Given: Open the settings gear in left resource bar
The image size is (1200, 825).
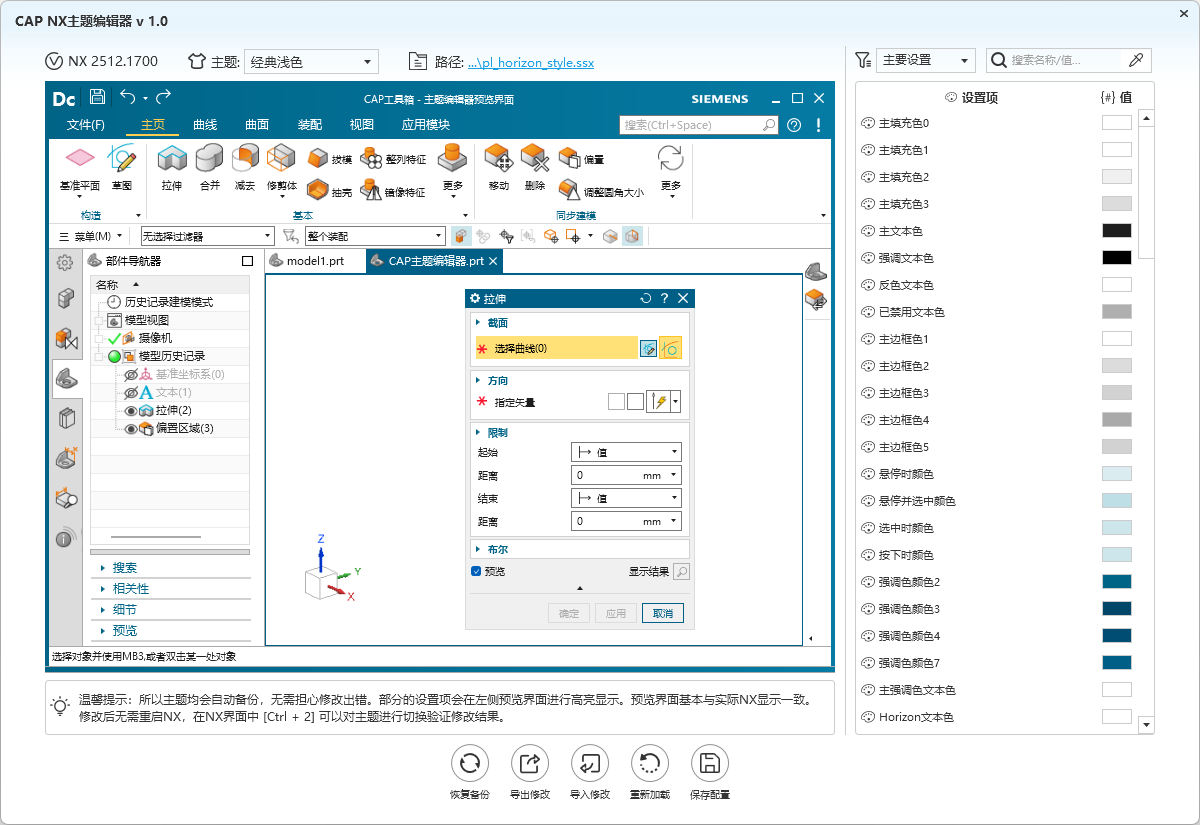Looking at the screenshot, I should point(64,262).
